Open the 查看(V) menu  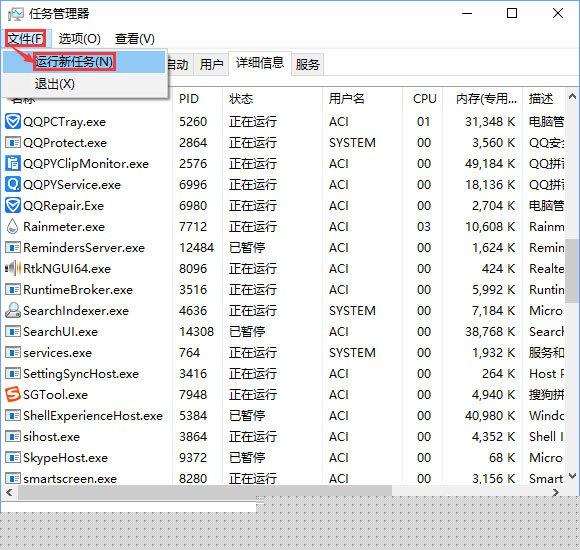coord(135,38)
